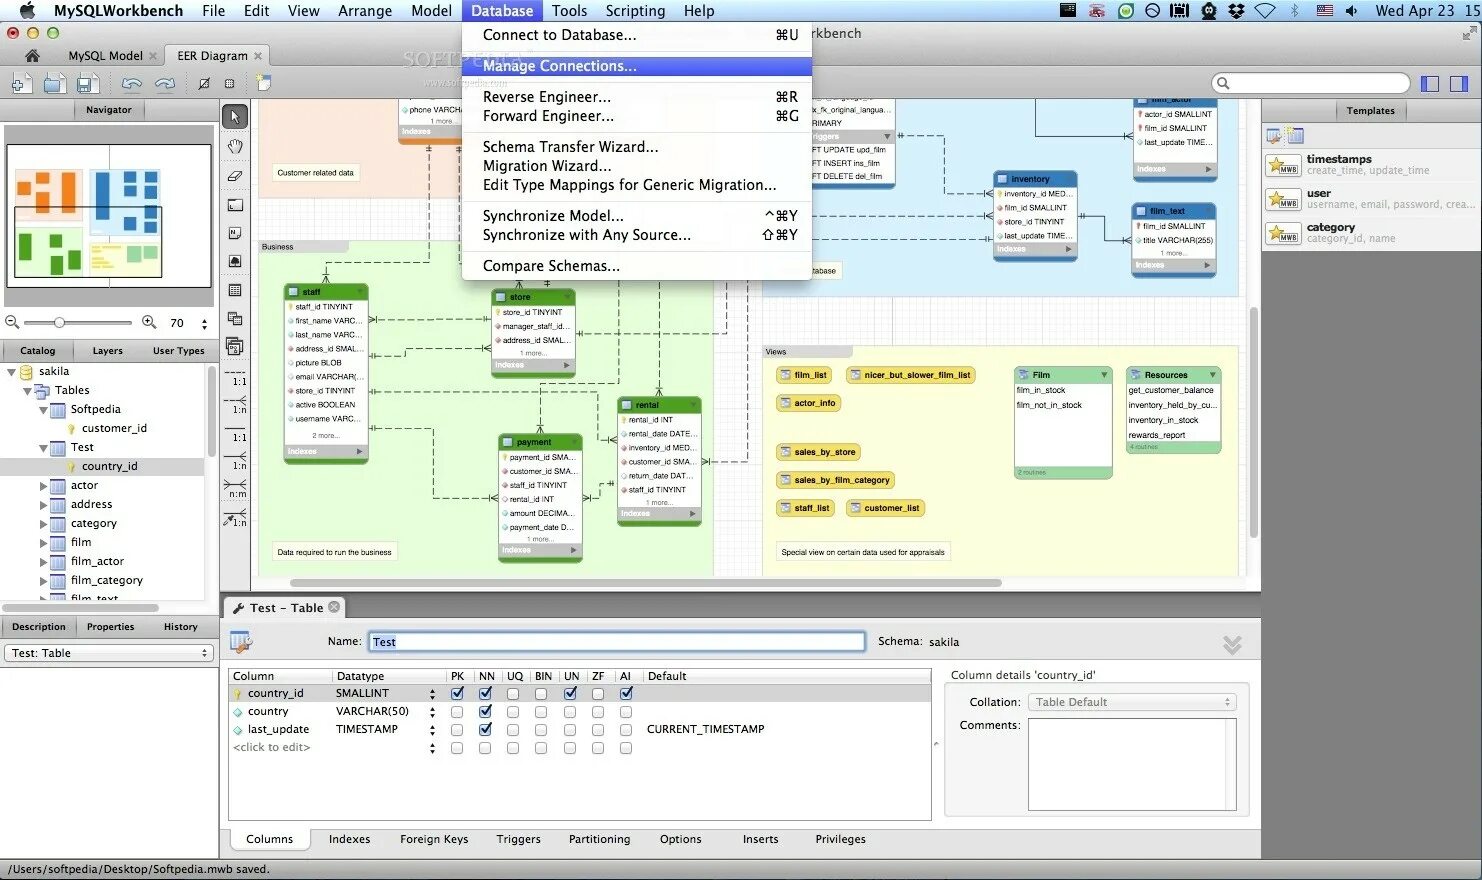This screenshot has width=1482, height=880.
Task: Select the new view tool
Action: [x=235, y=319]
